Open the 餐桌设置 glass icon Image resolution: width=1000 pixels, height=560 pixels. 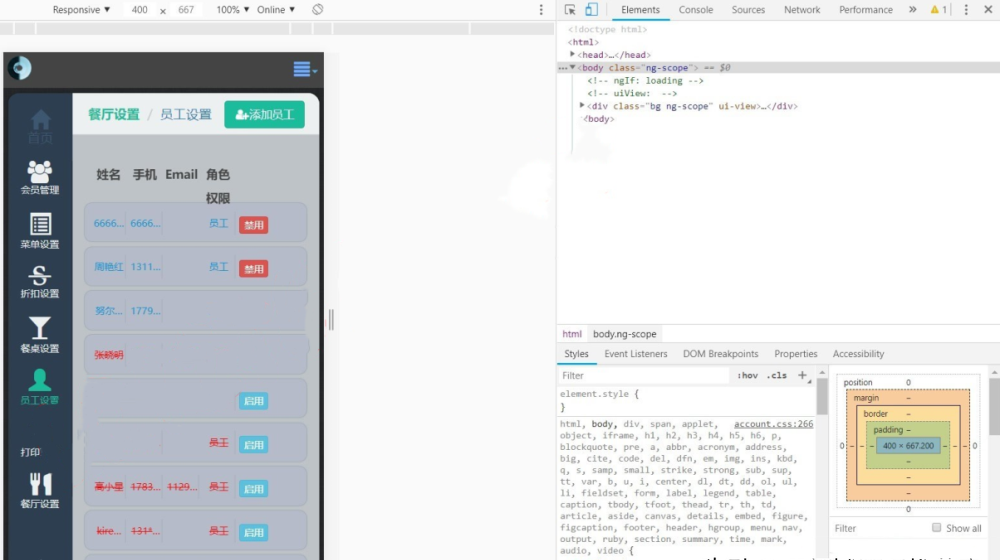point(40,329)
